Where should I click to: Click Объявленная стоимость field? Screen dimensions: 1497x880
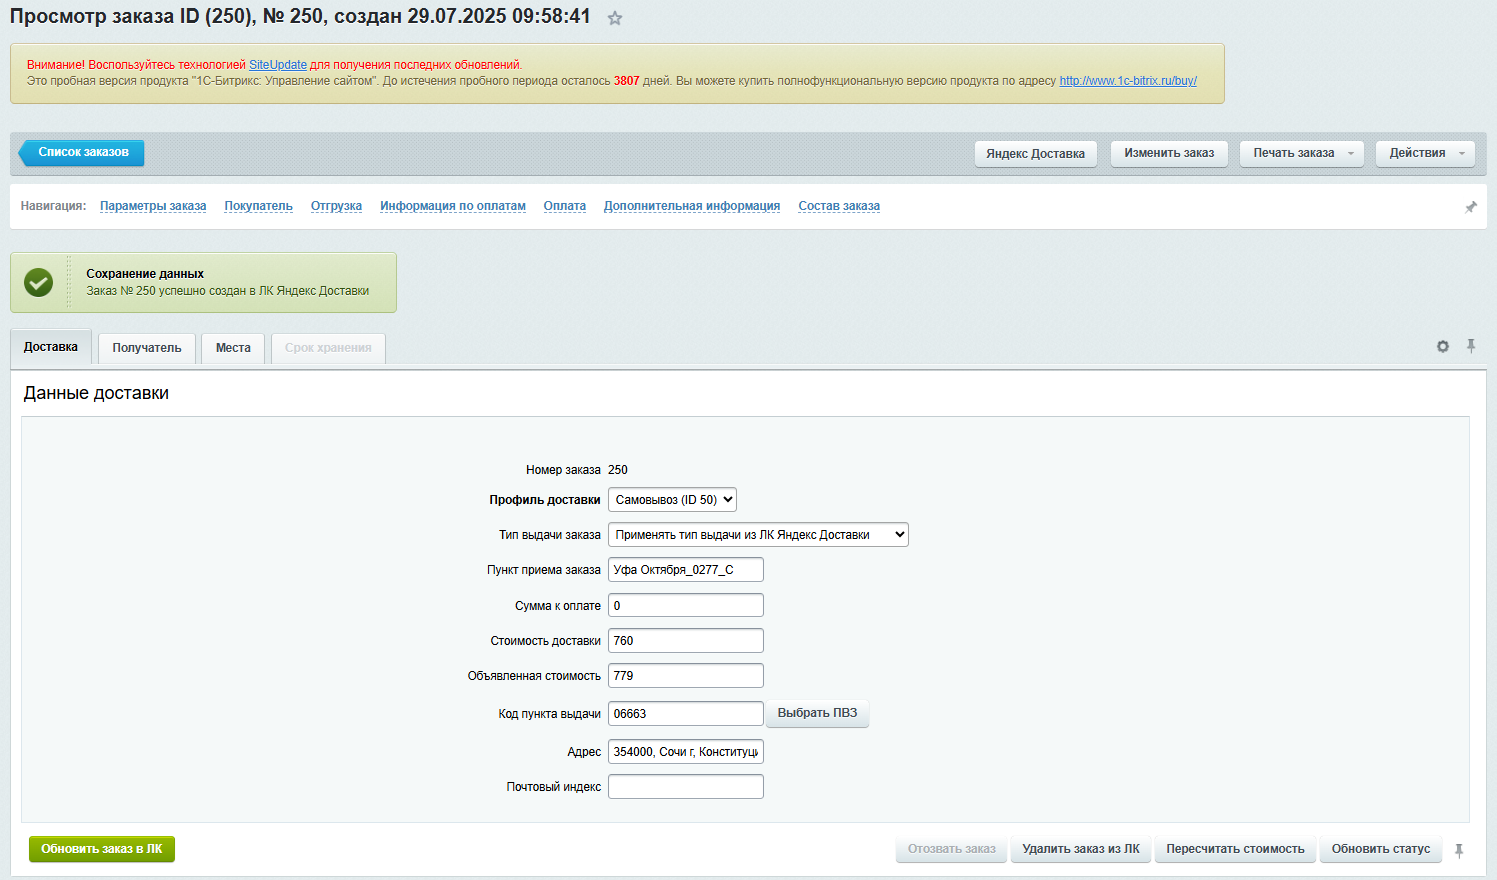click(x=686, y=676)
